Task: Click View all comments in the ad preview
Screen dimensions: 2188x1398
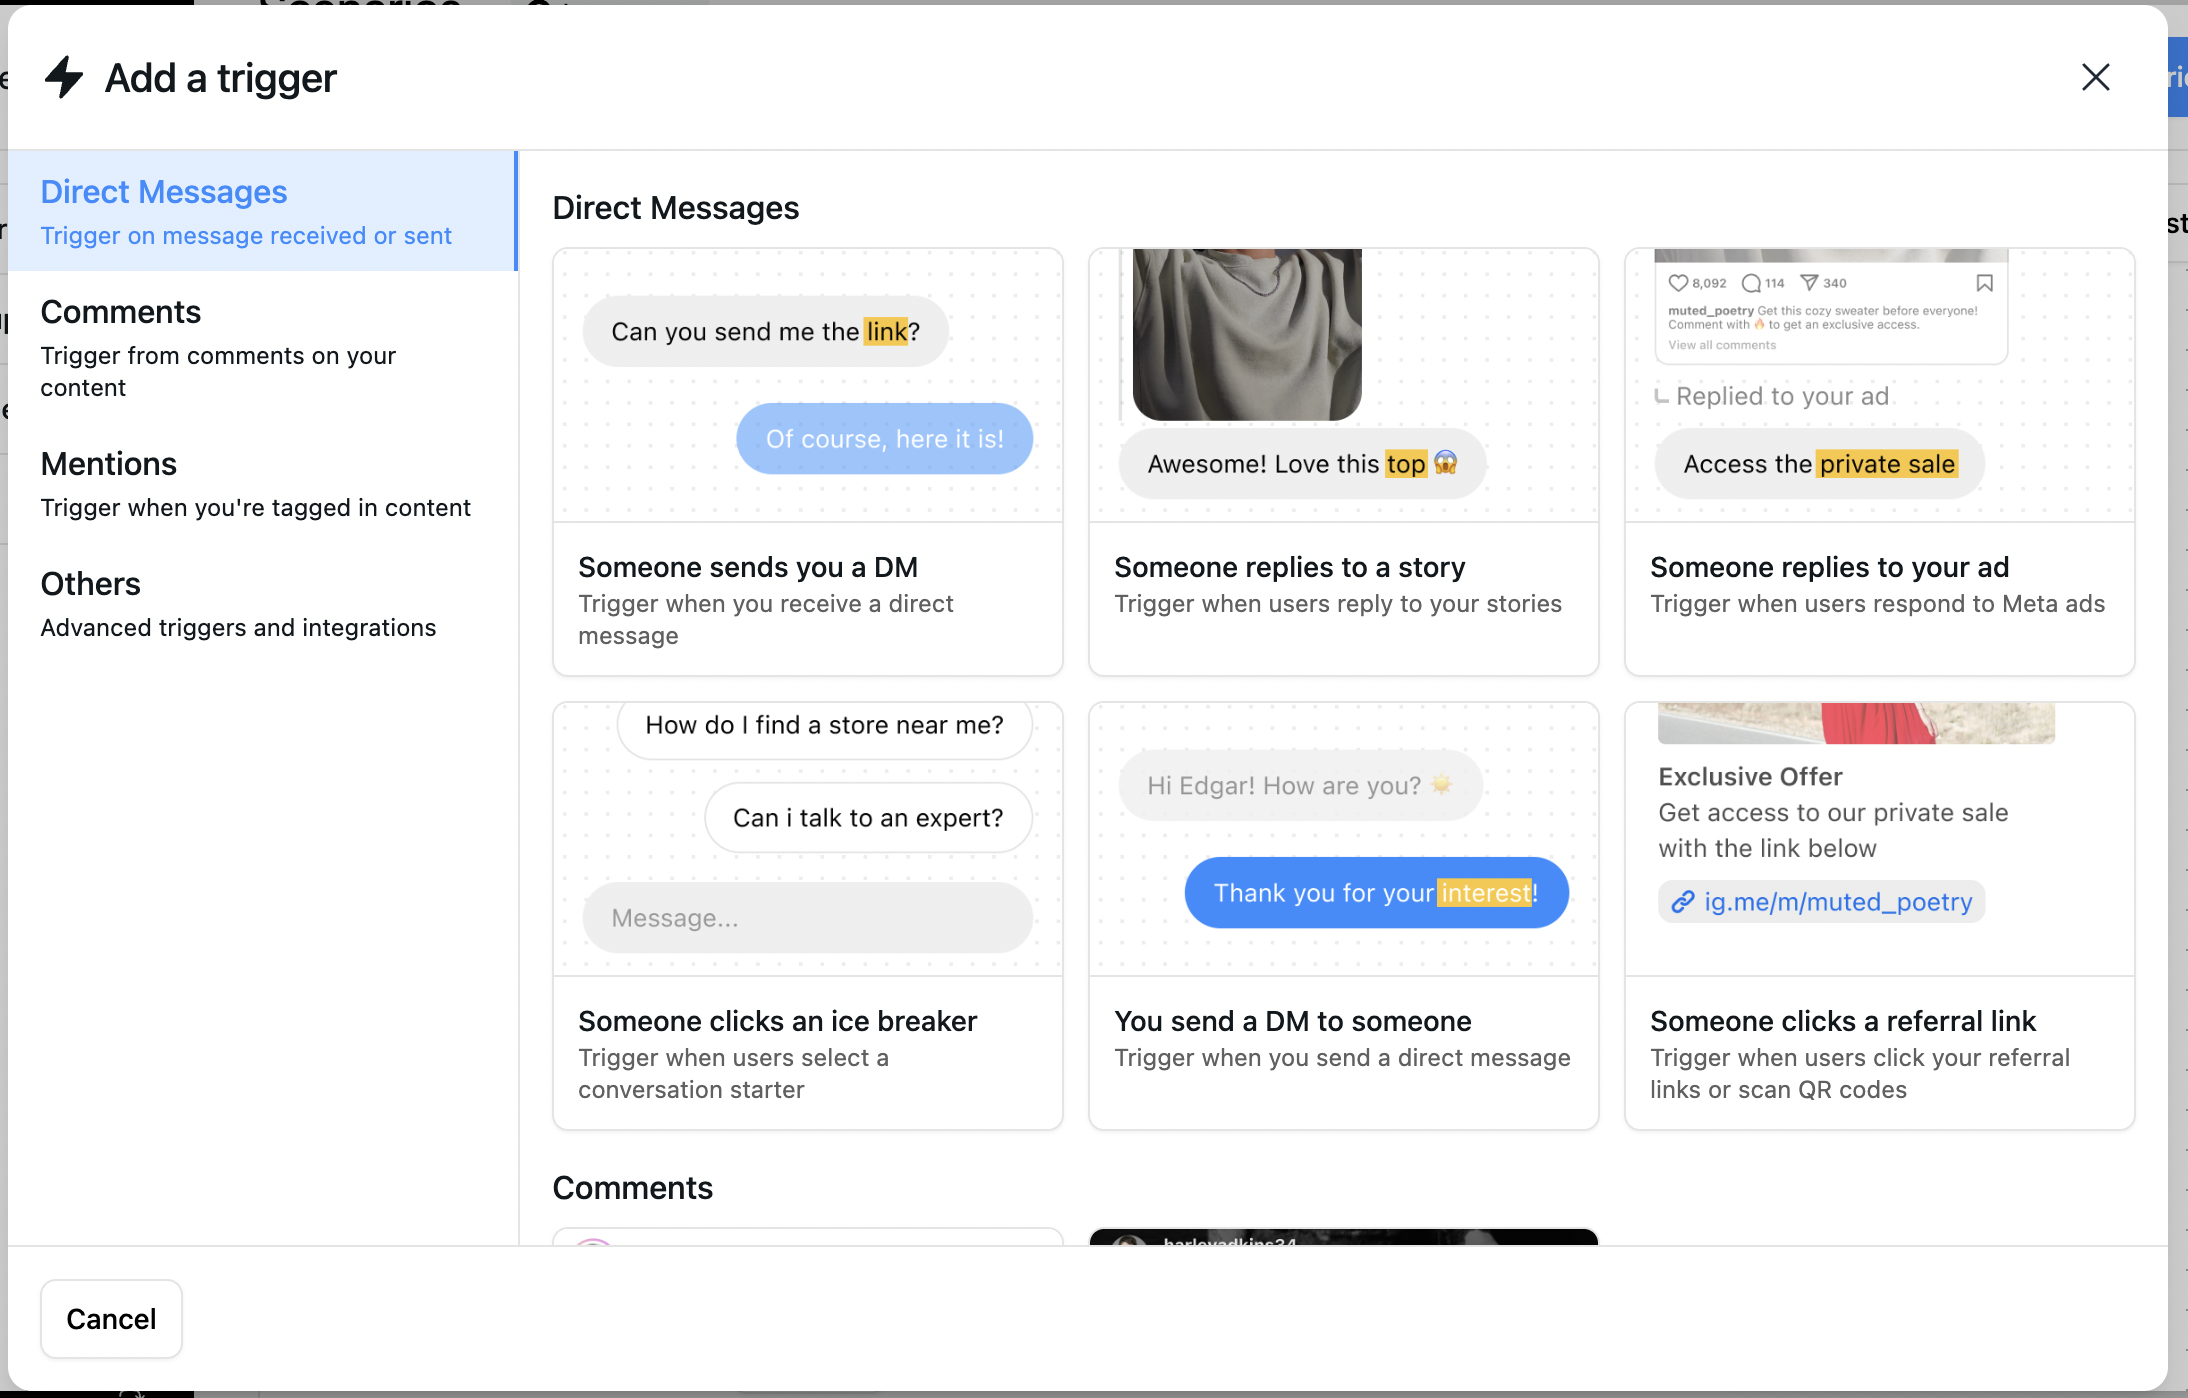Action: pyautogui.click(x=1722, y=344)
